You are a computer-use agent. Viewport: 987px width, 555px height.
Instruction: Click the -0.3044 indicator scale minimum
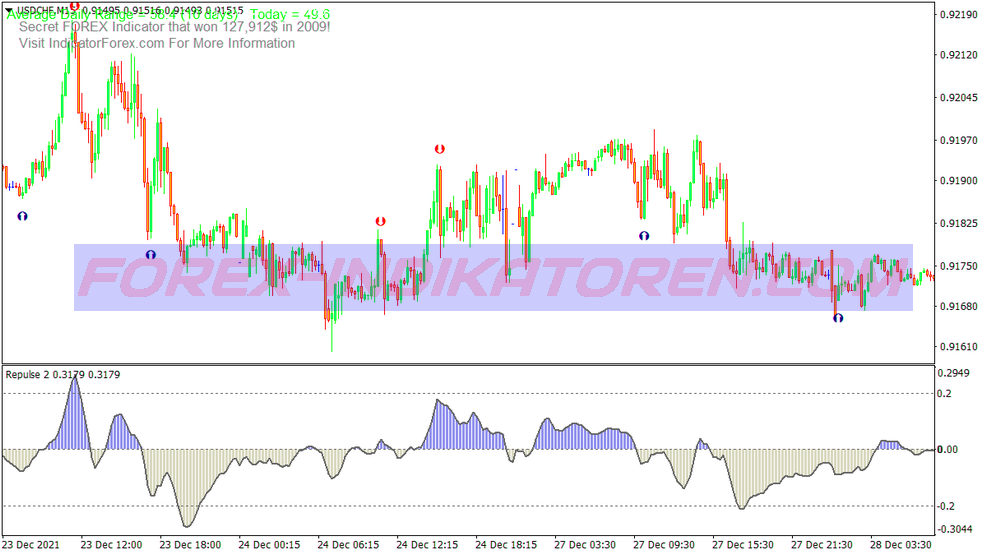click(x=955, y=529)
